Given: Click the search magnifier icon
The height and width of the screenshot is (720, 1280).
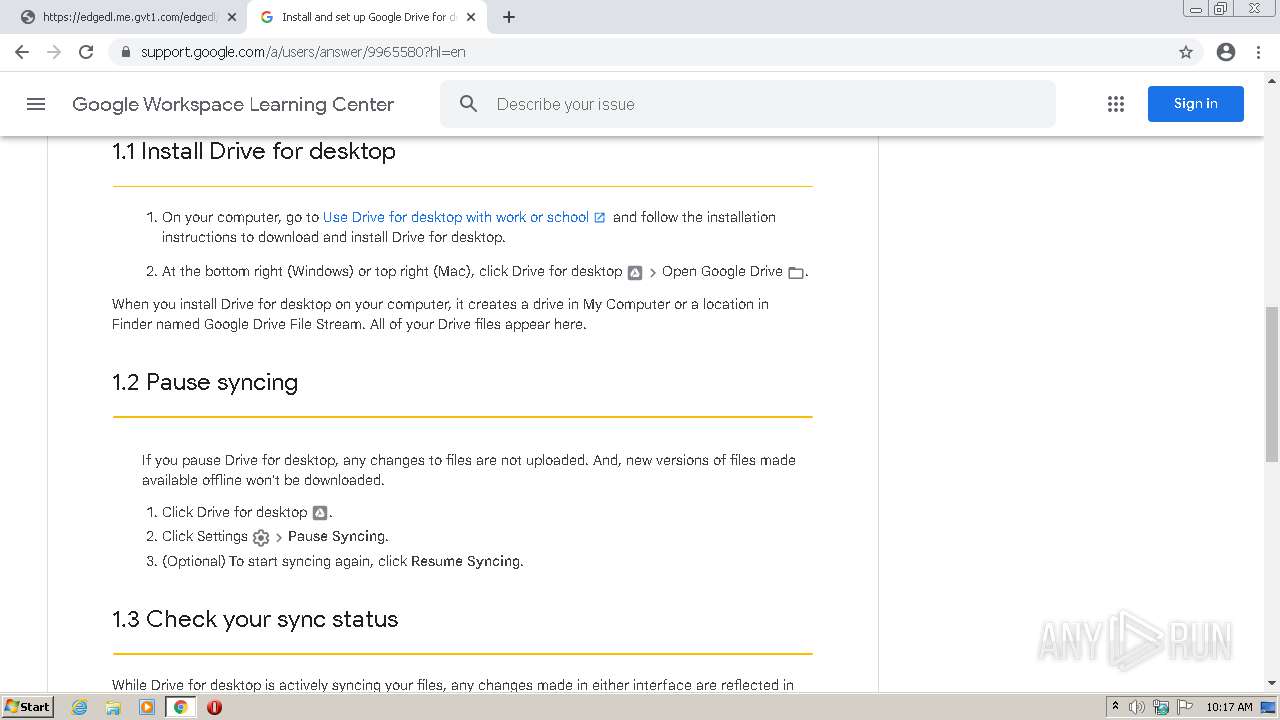Looking at the screenshot, I should (468, 104).
